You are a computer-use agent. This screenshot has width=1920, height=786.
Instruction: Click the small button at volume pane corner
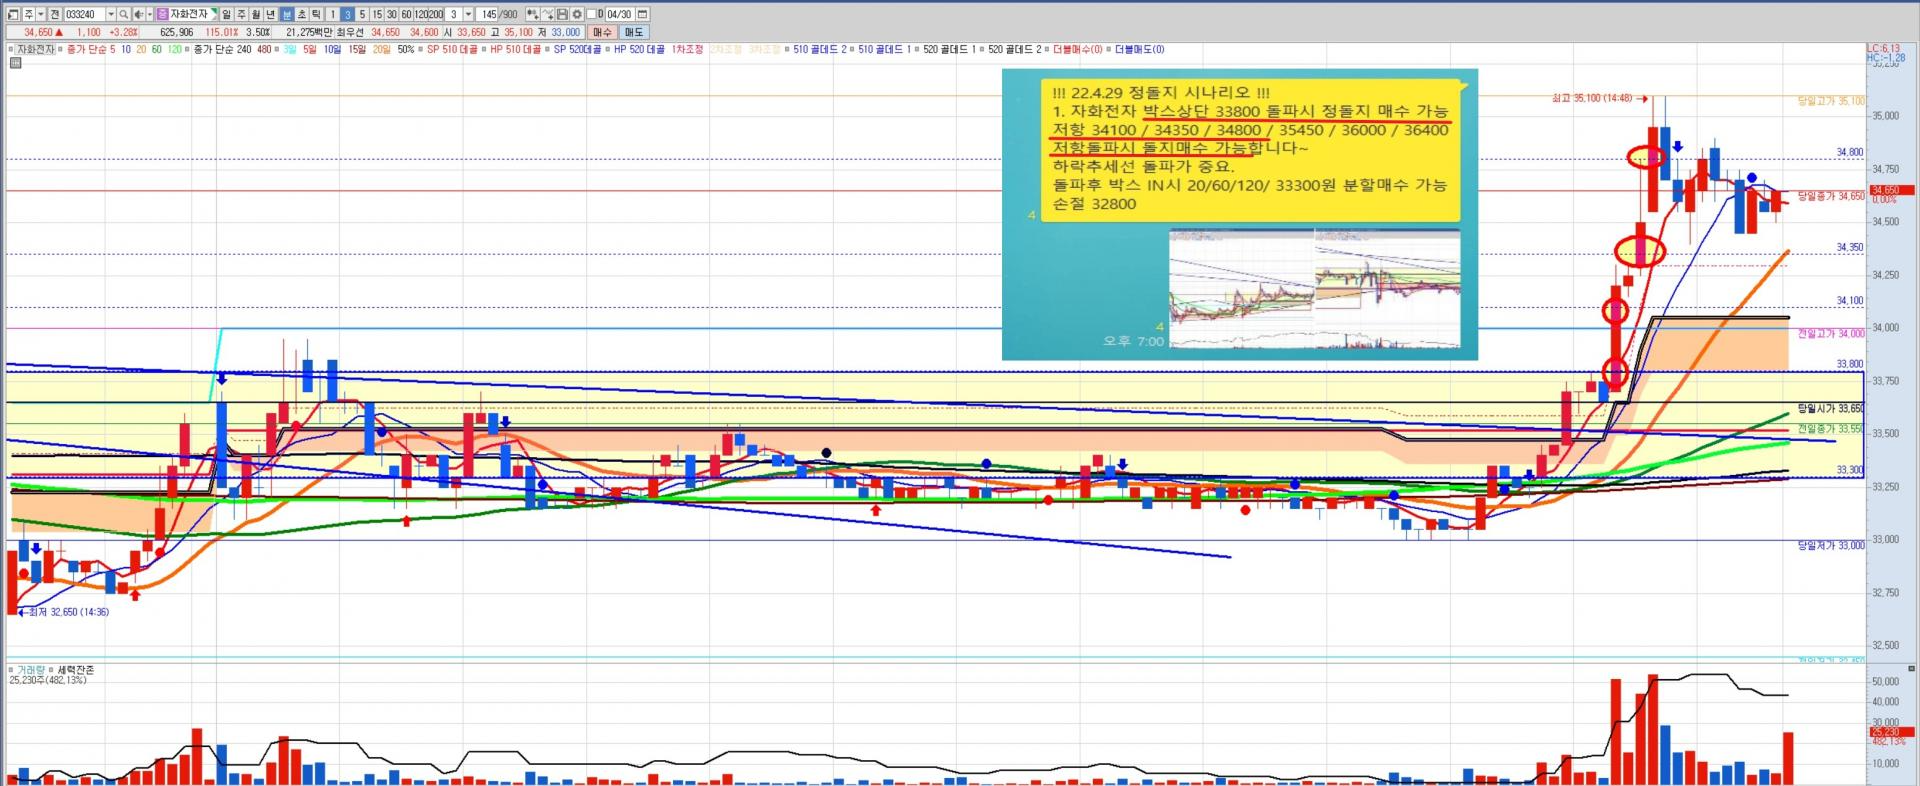pyautogui.click(x=1912, y=668)
